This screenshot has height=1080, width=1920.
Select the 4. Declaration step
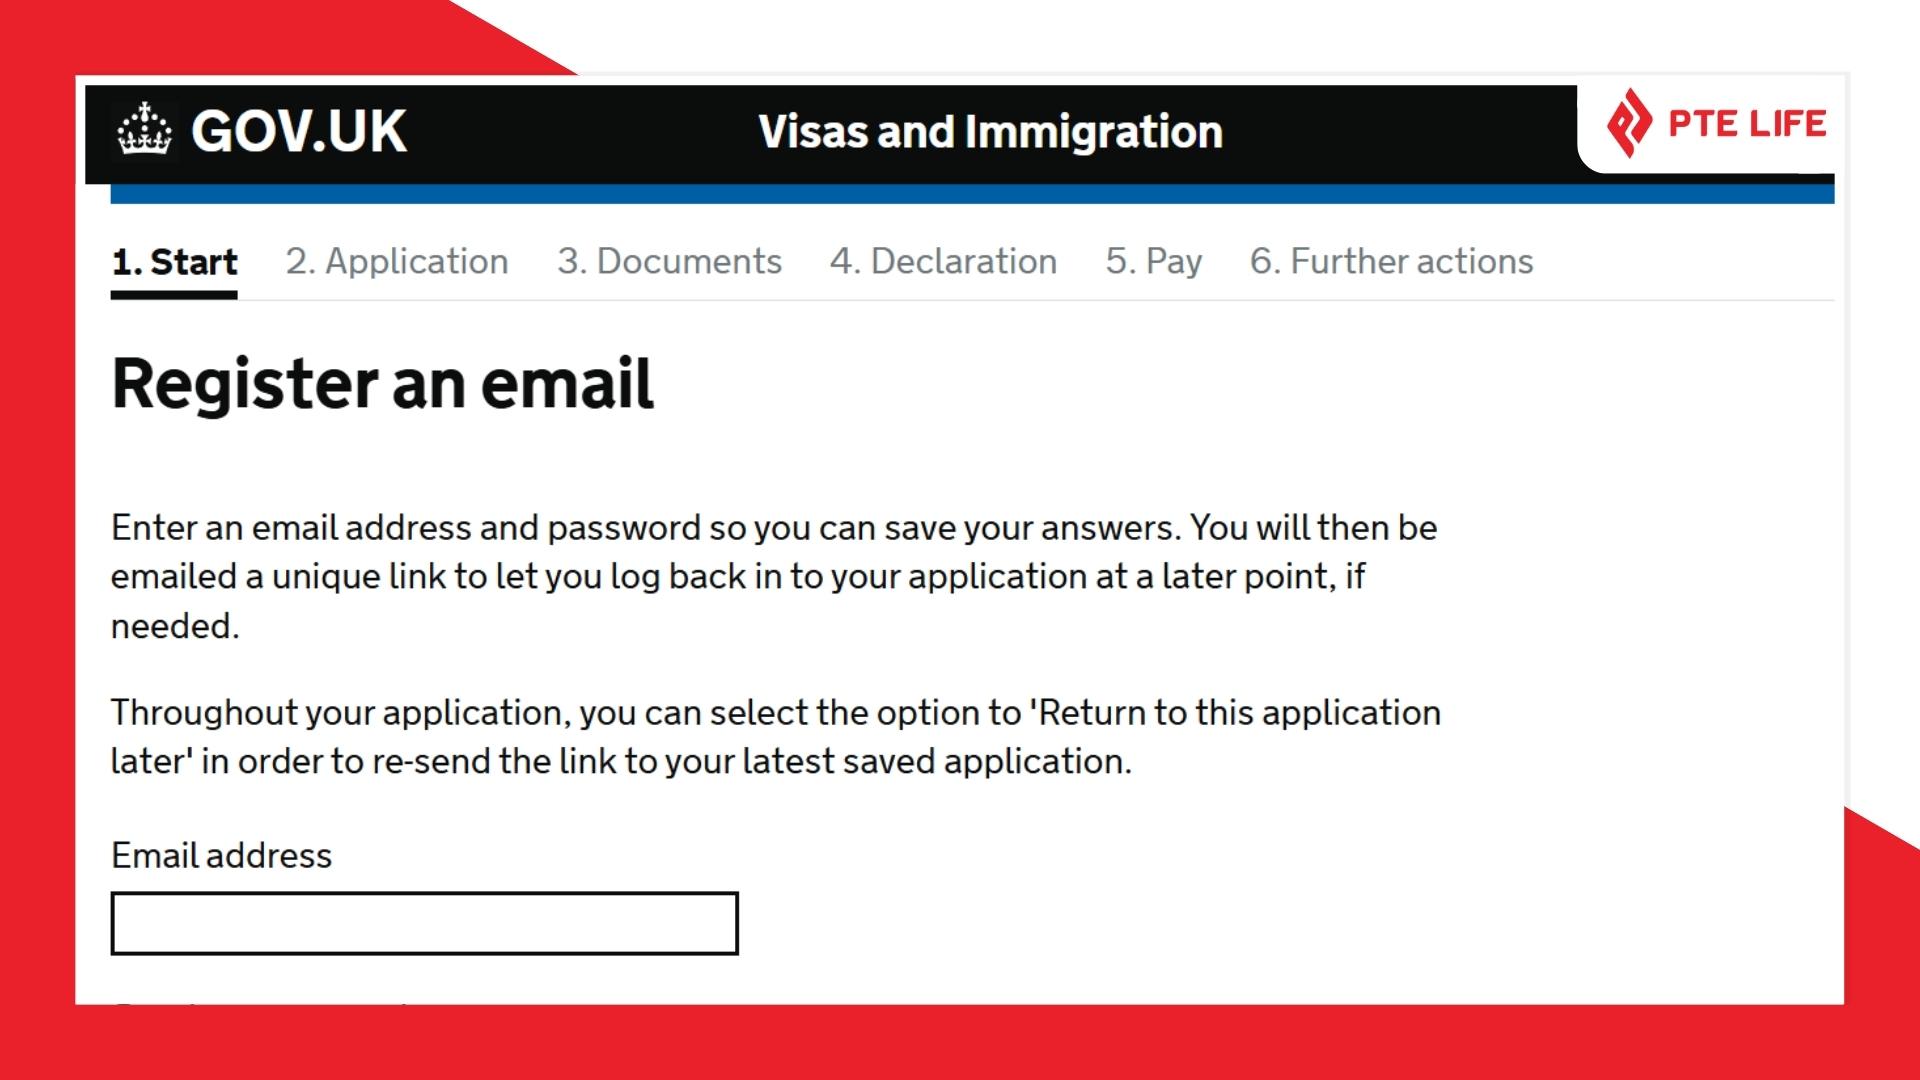point(945,262)
